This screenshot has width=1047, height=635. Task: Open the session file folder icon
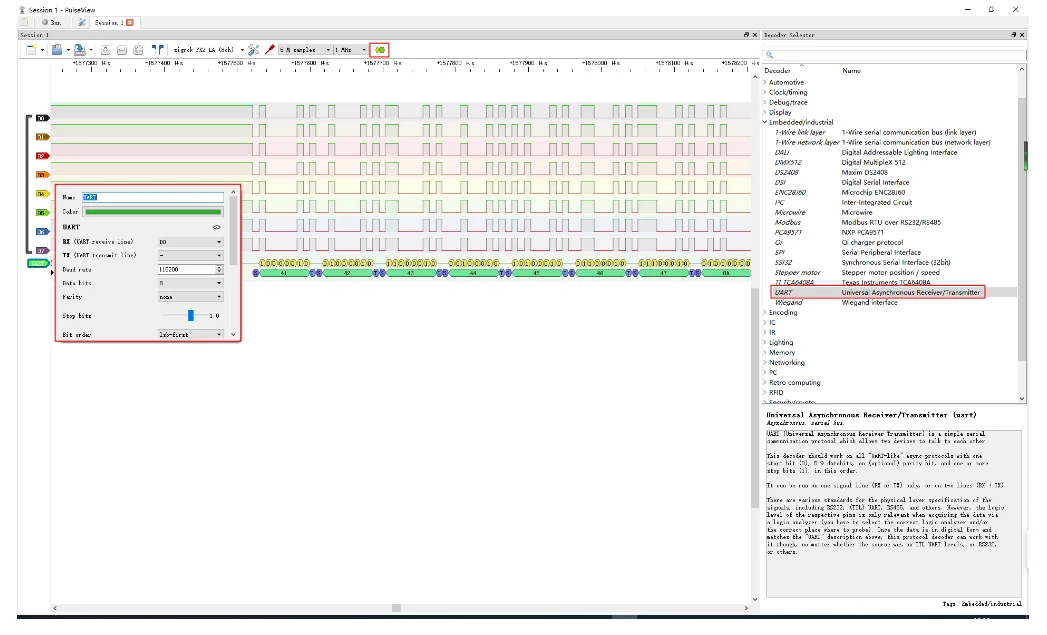point(57,50)
